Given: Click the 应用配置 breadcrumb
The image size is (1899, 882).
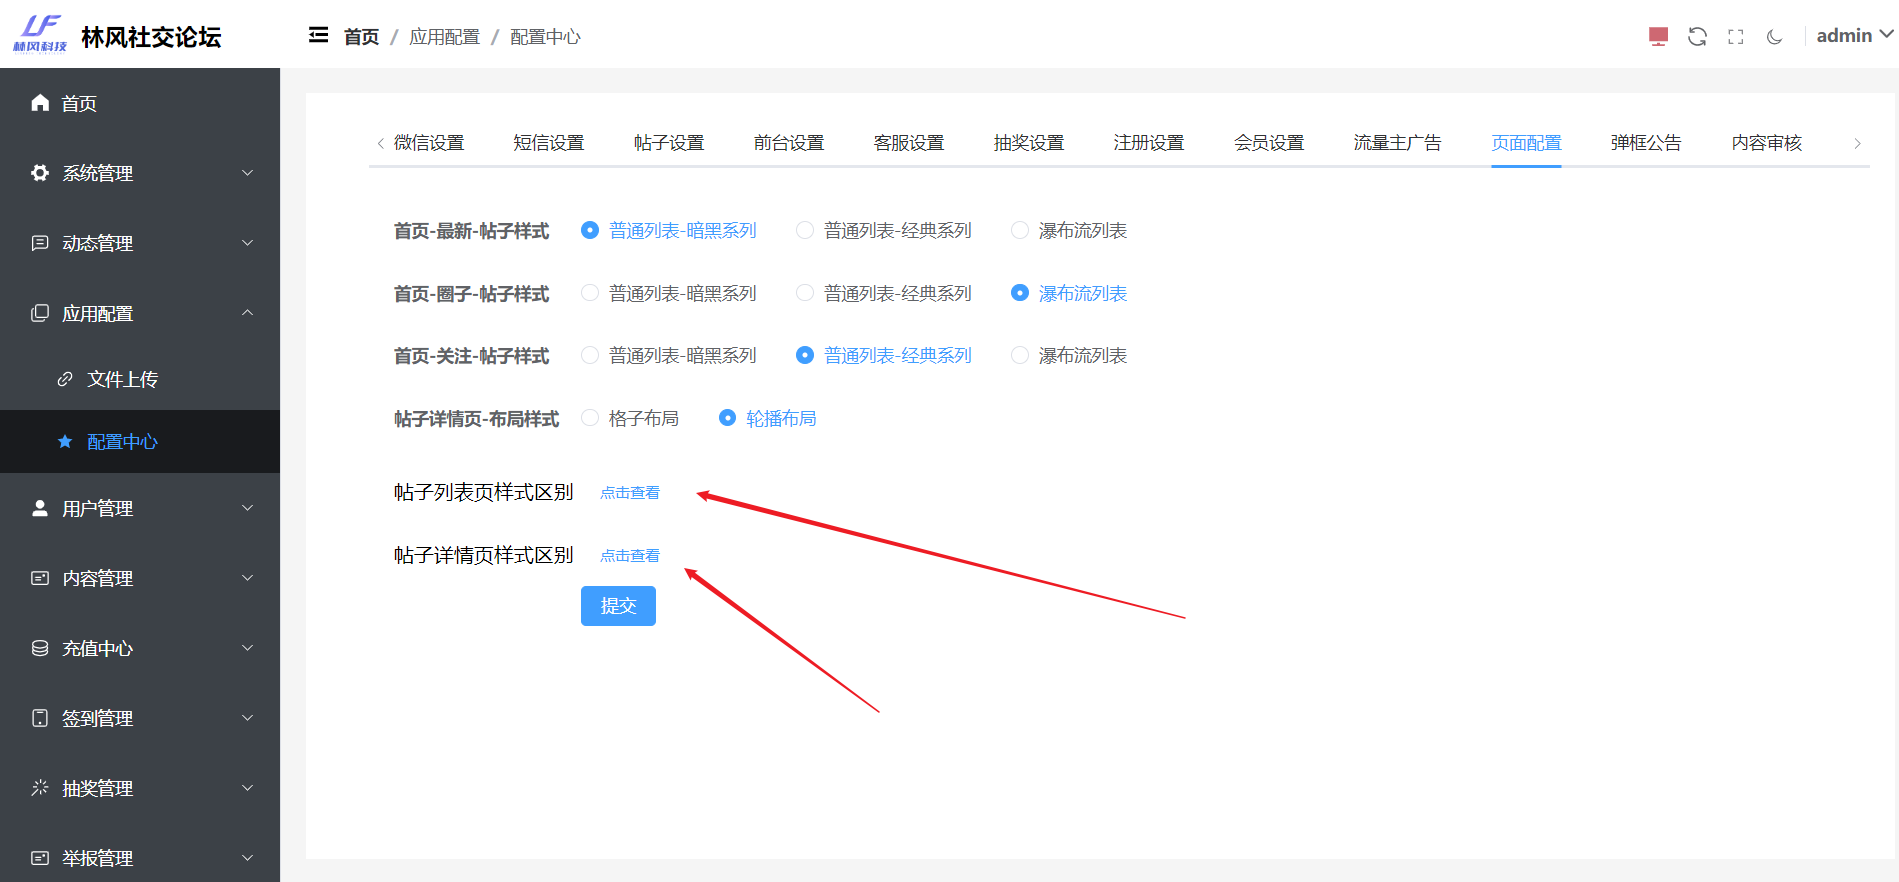Looking at the screenshot, I should pos(444,37).
